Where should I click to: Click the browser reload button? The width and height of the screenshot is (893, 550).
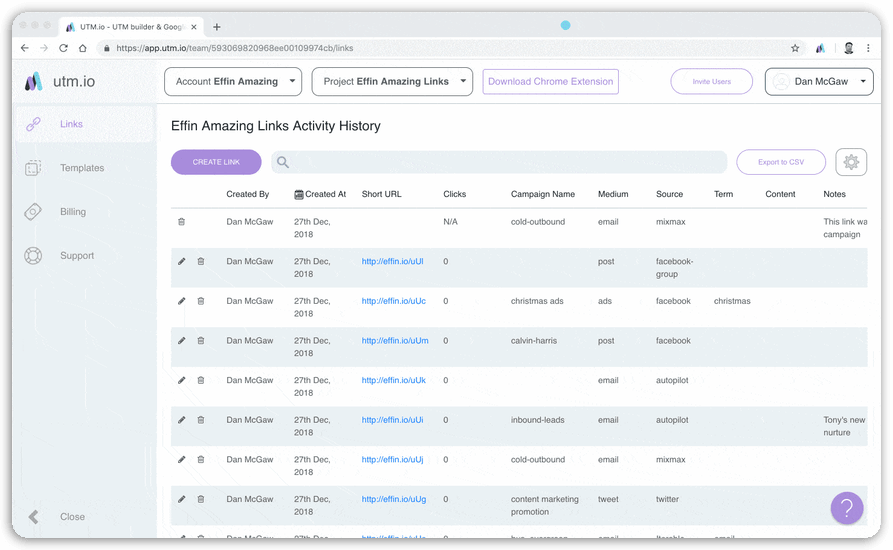[63, 48]
